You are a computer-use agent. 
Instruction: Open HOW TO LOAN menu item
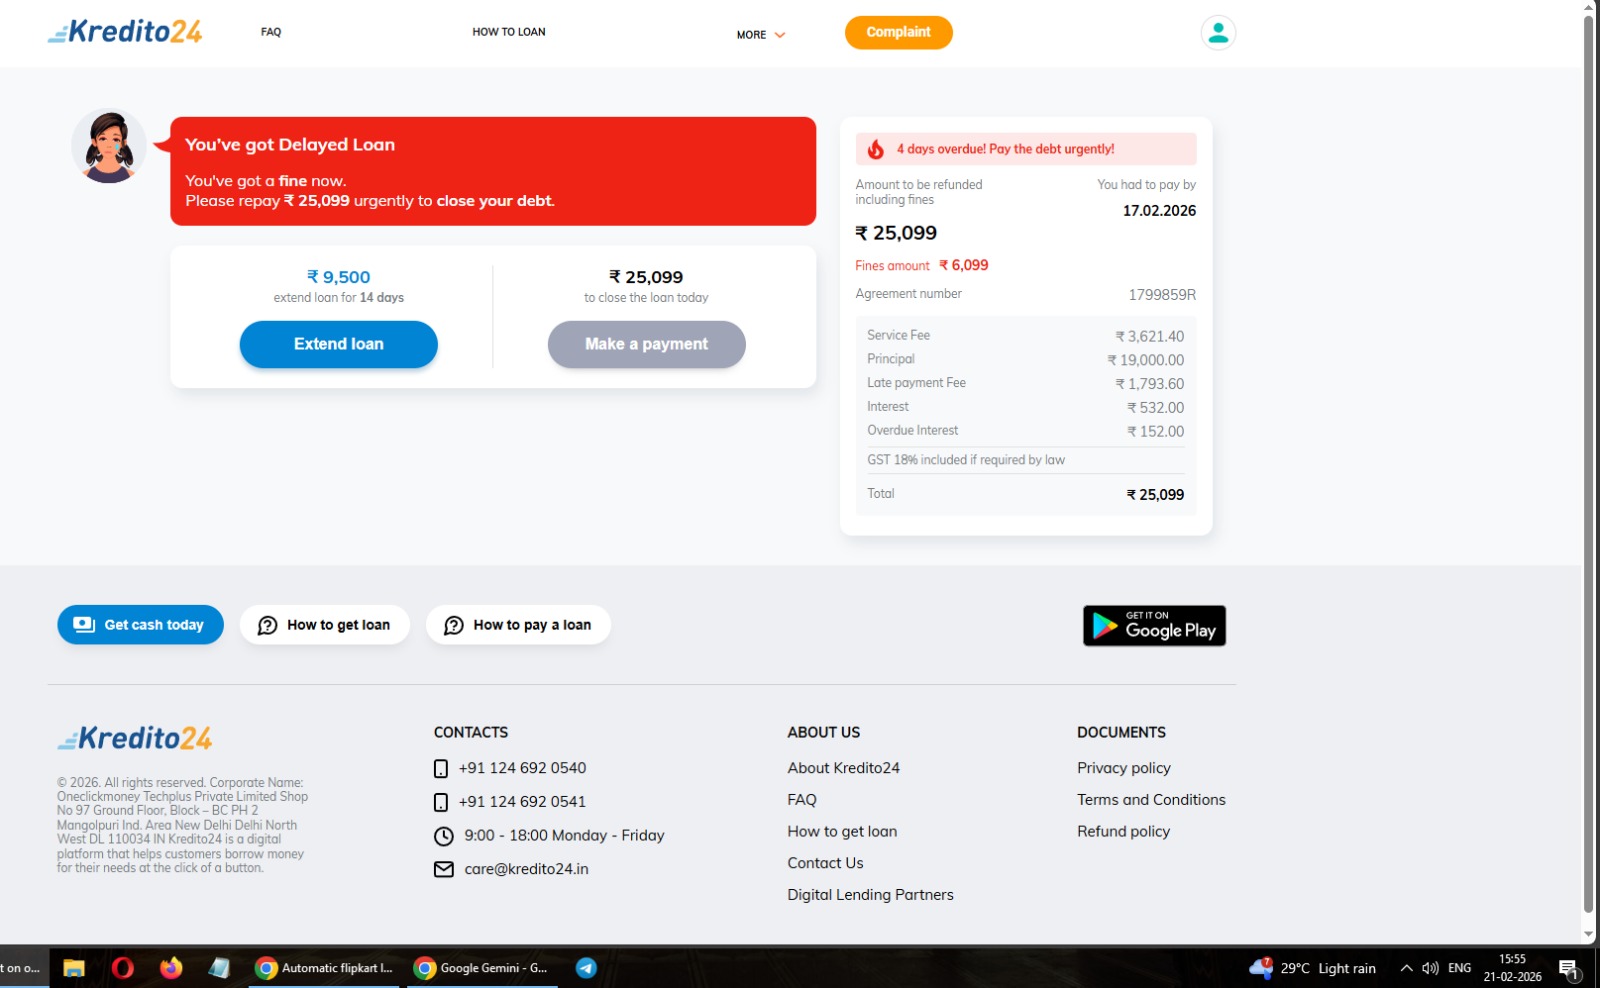(509, 32)
